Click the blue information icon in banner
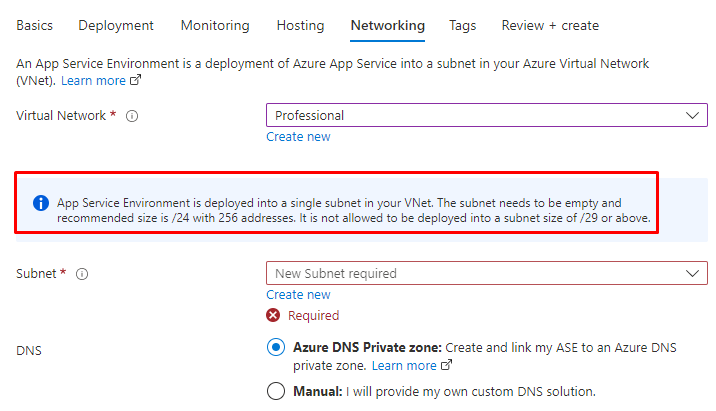The height and width of the screenshot is (411, 716). tap(41, 203)
